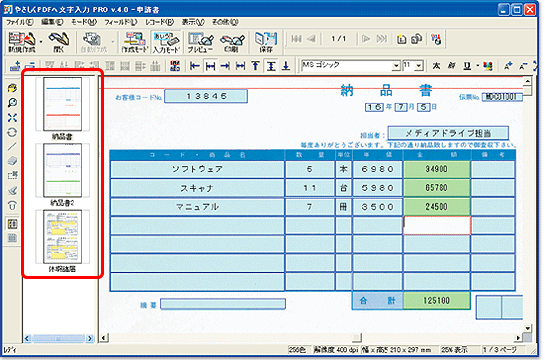Open the レコード menu
Image resolution: width=545 pixels, height=360 pixels.
click(160, 22)
